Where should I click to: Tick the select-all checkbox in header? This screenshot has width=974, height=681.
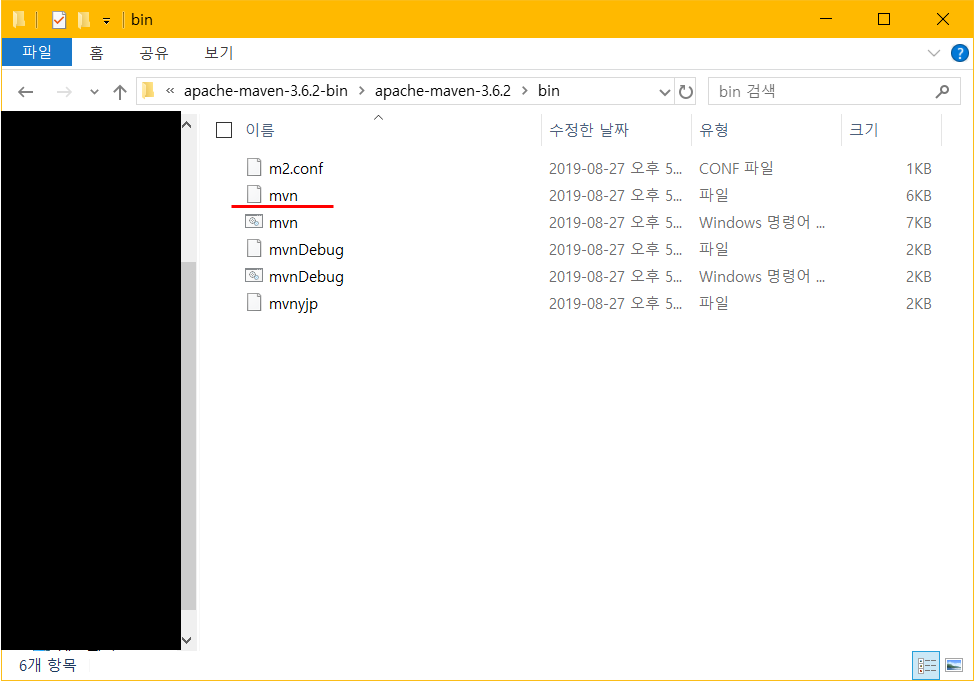click(x=224, y=130)
